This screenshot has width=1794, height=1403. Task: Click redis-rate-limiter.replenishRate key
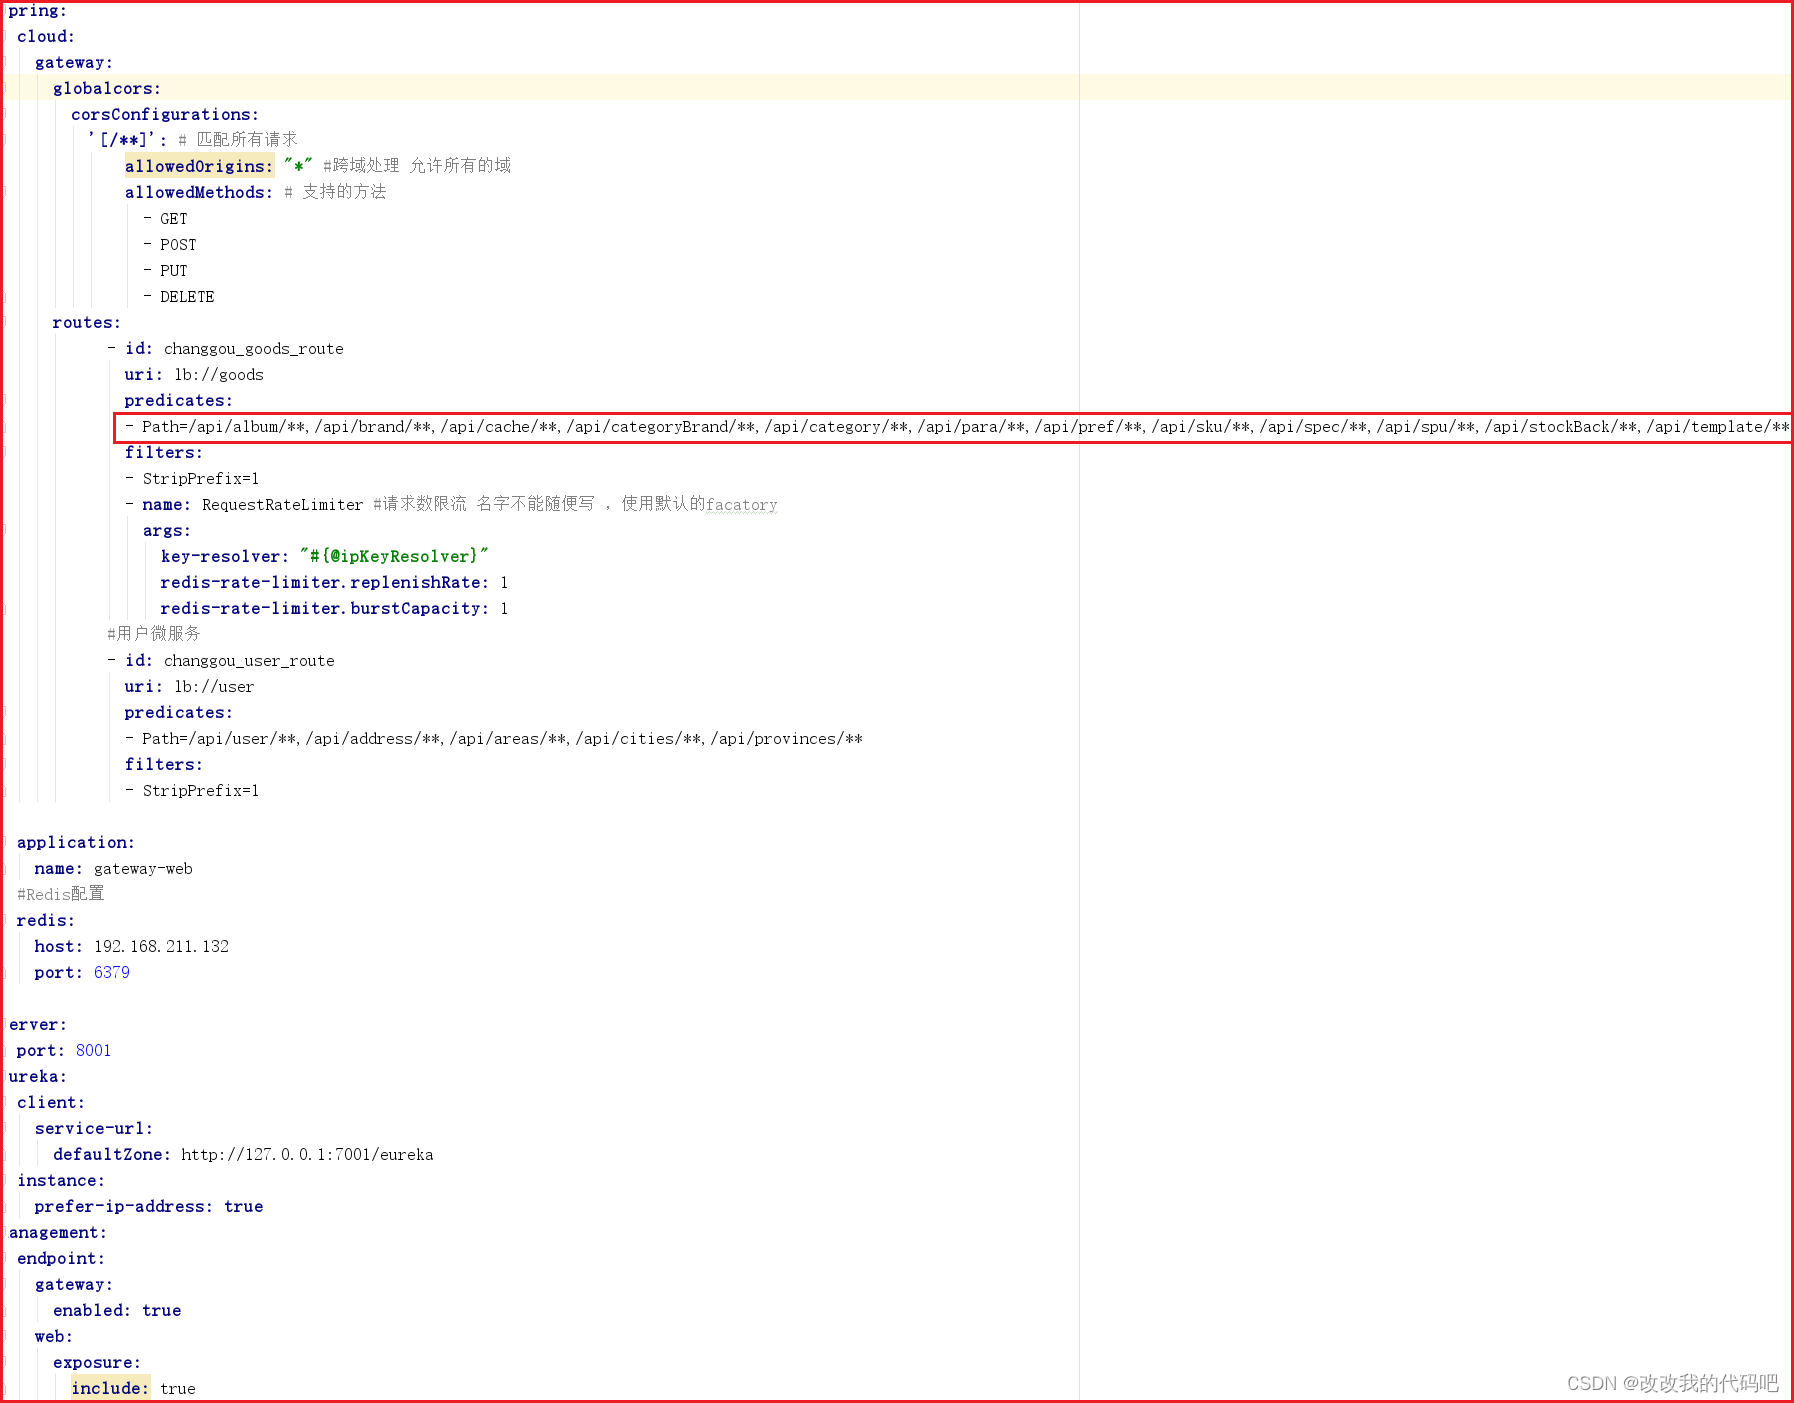[x=325, y=582]
